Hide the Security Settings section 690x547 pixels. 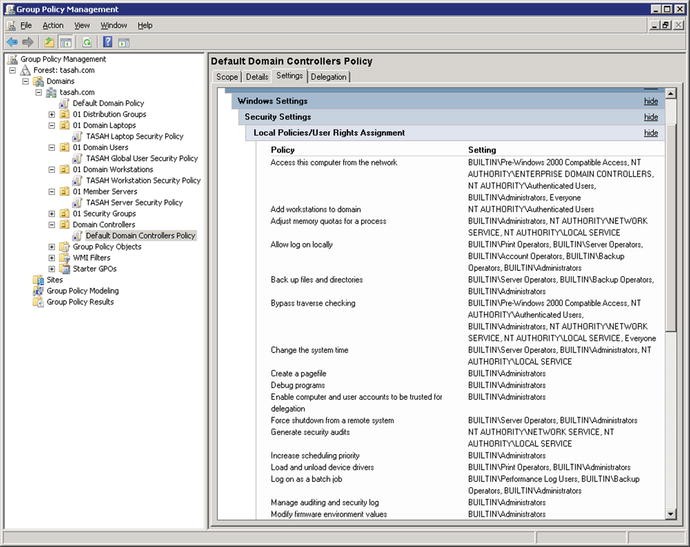(x=651, y=117)
